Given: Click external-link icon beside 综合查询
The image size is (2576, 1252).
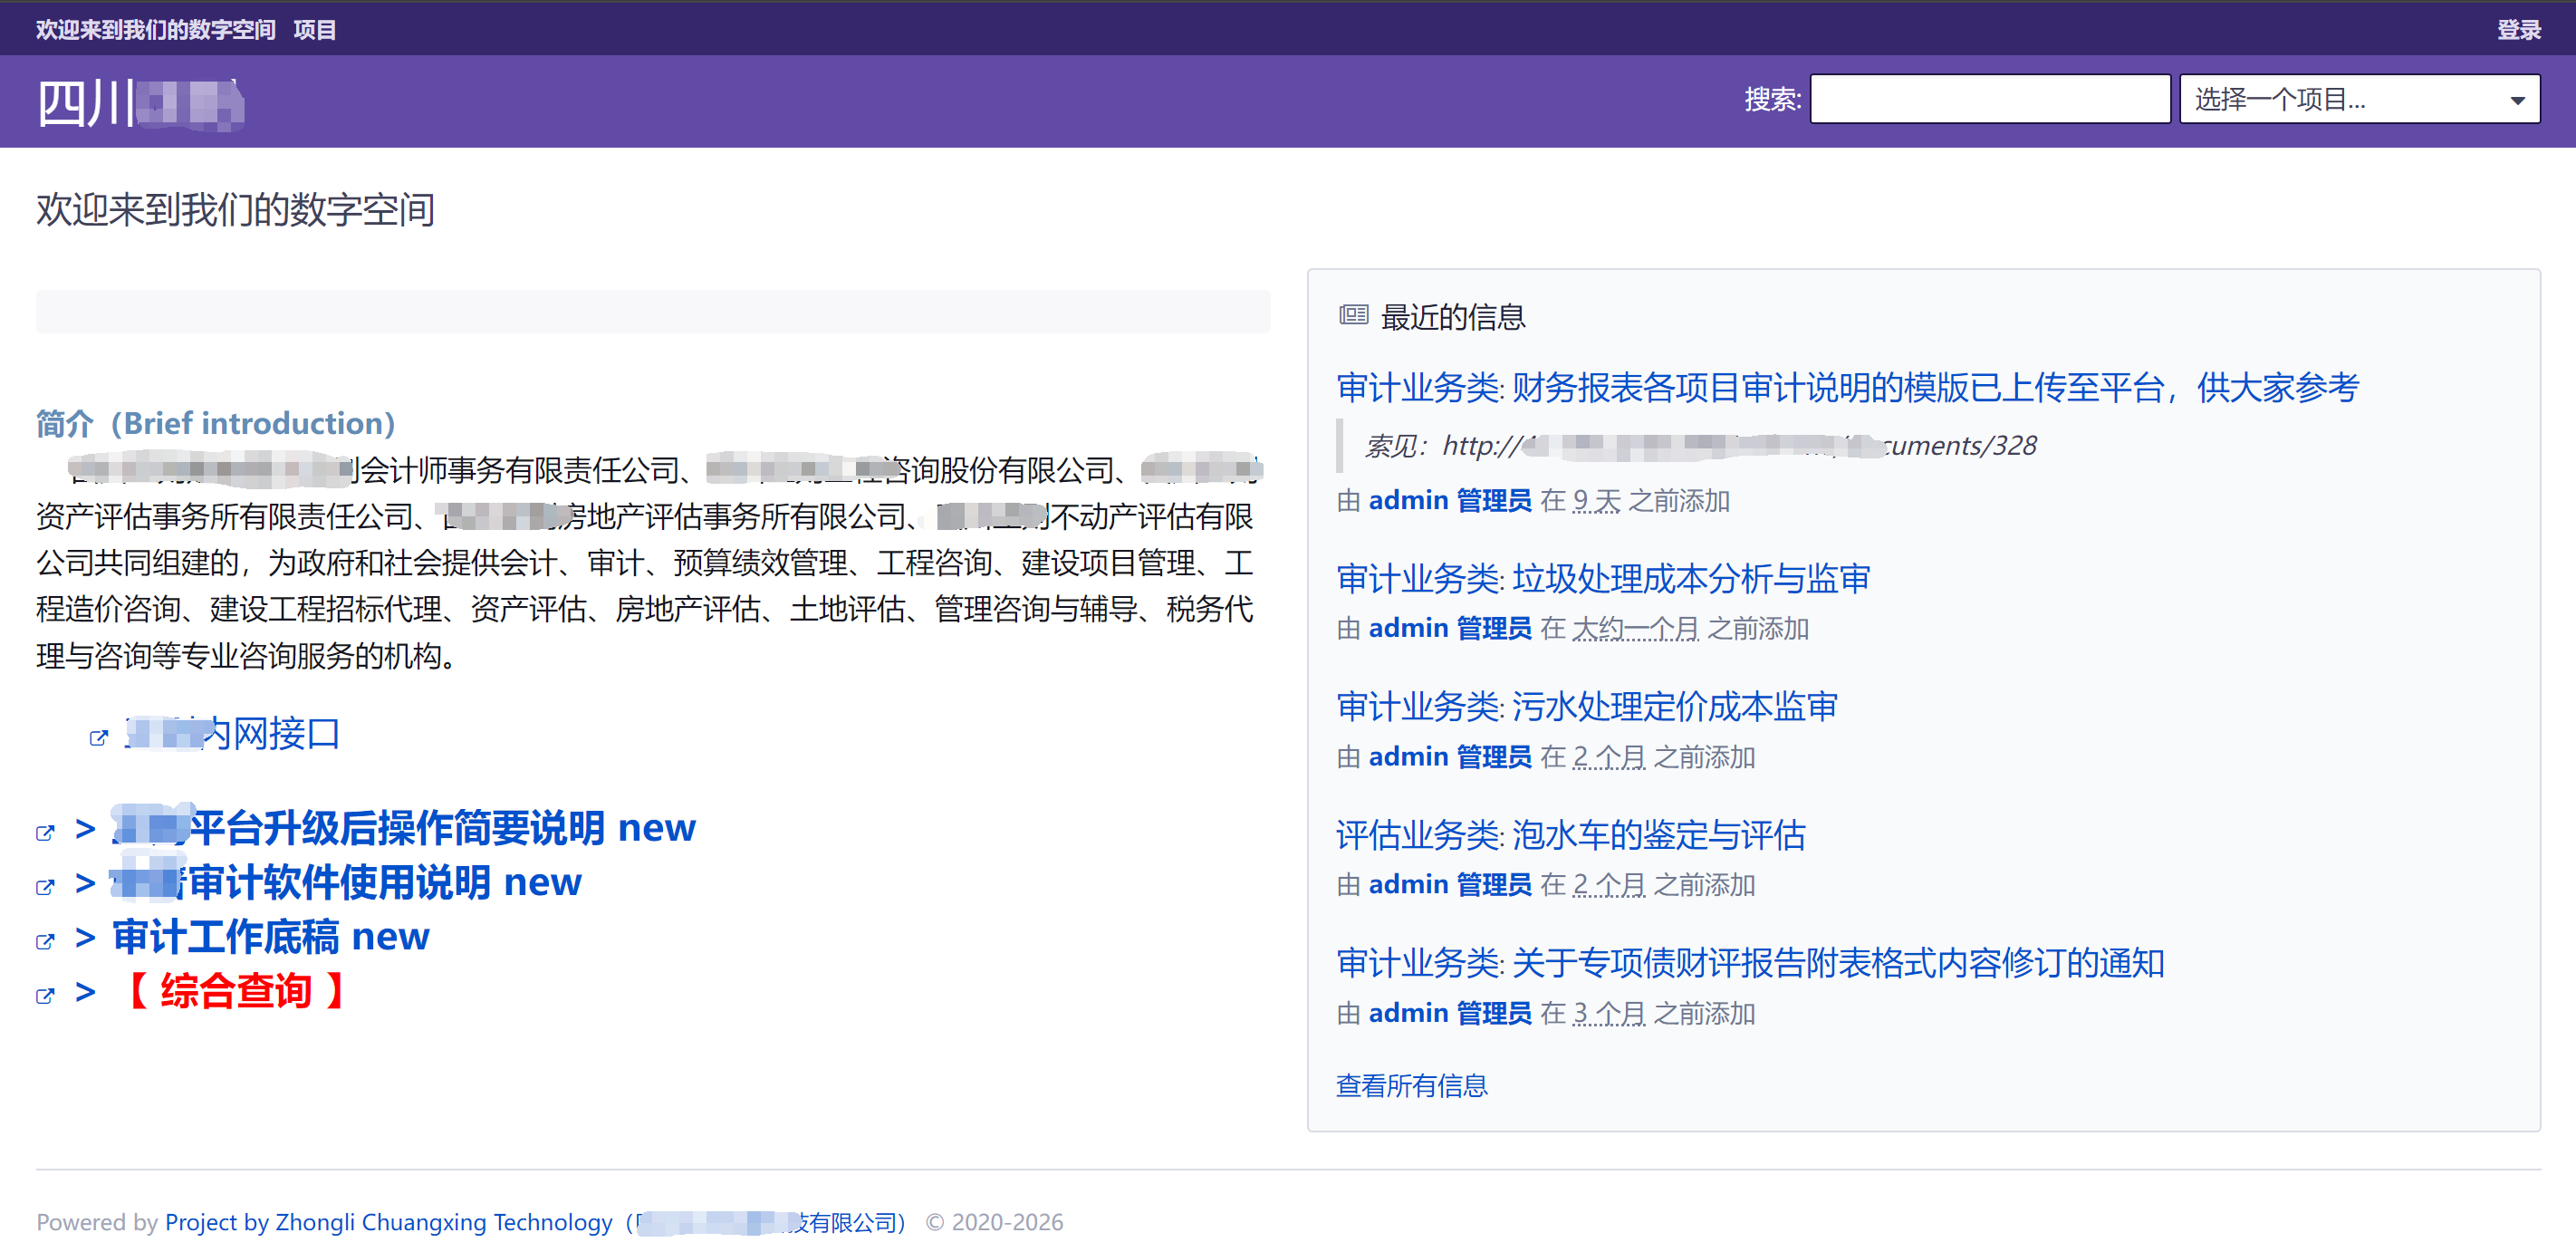Looking at the screenshot, I should pyautogui.click(x=45, y=996).
